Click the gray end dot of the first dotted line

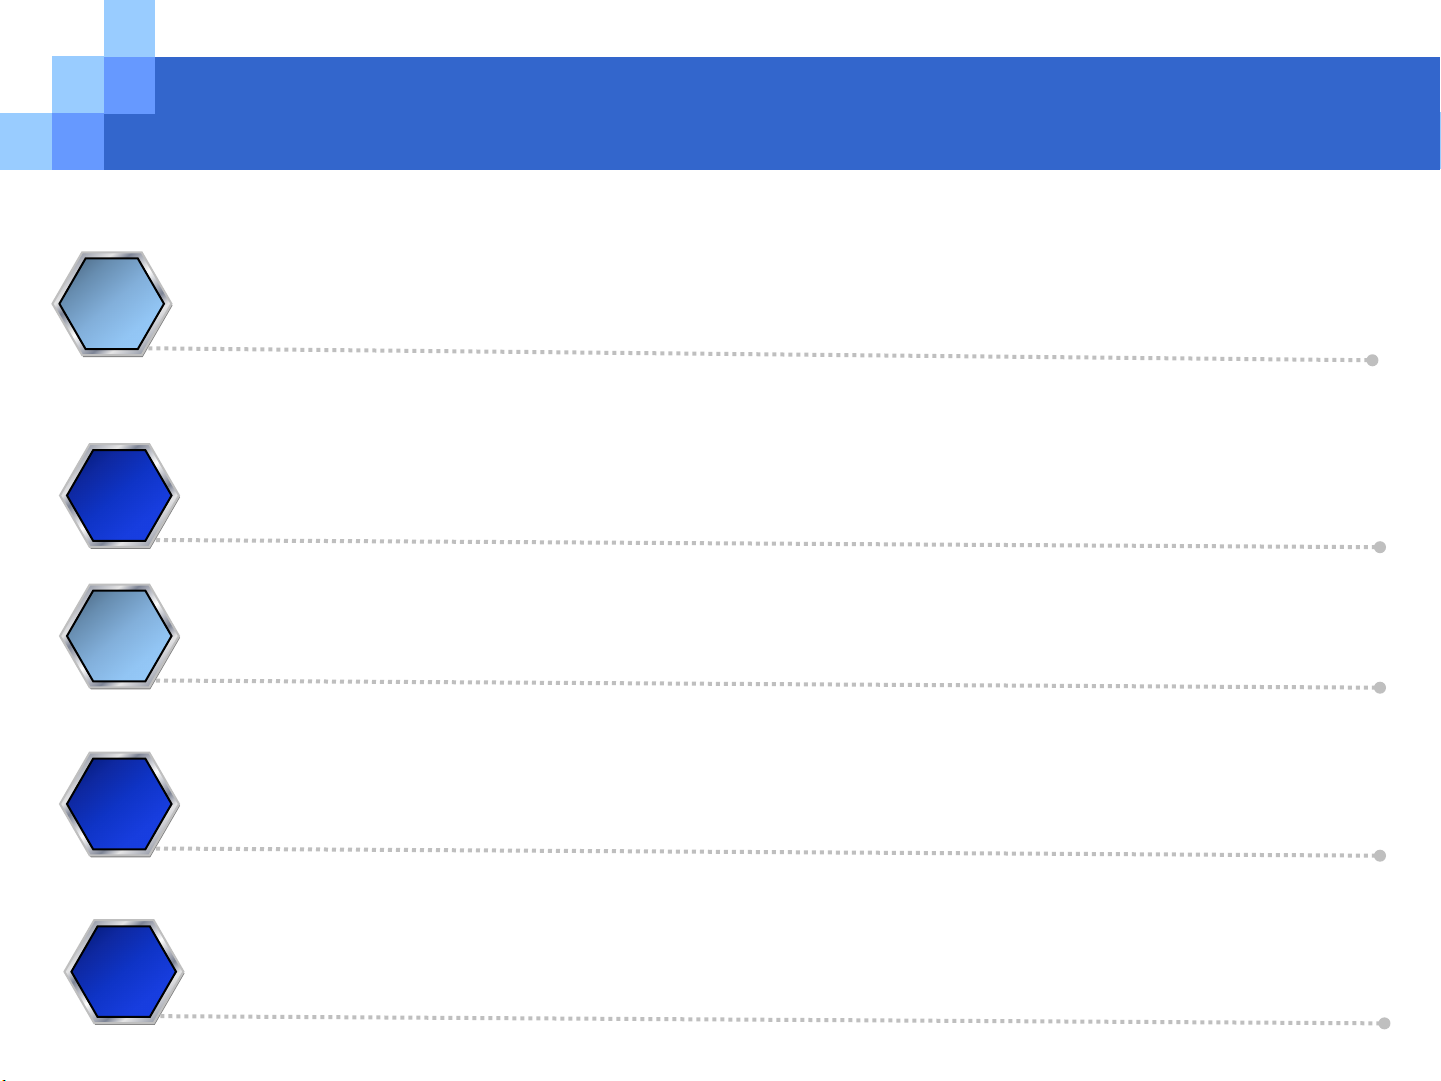point(1372,360)
